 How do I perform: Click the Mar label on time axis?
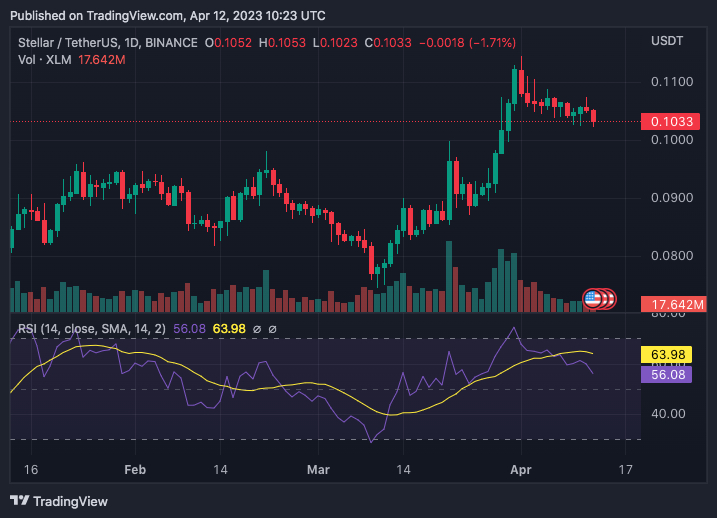(x=318, y=470)
